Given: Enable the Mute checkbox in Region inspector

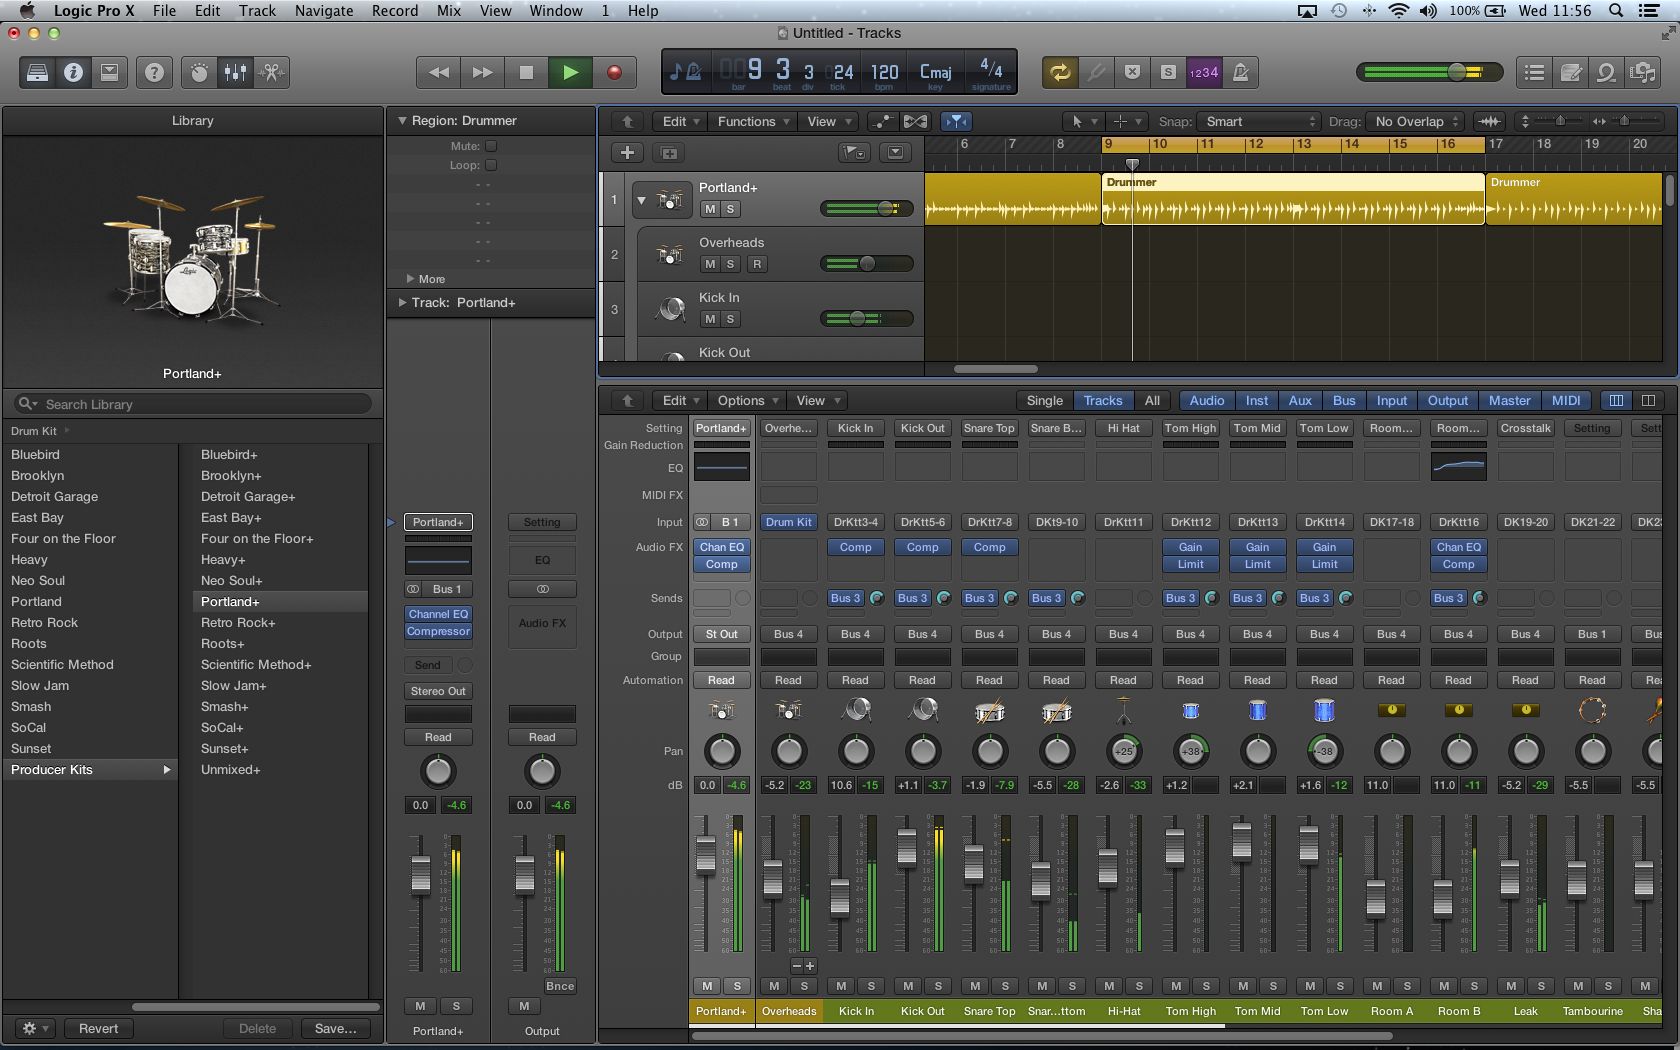Looking at the screenshot, I should coord(491,146).
